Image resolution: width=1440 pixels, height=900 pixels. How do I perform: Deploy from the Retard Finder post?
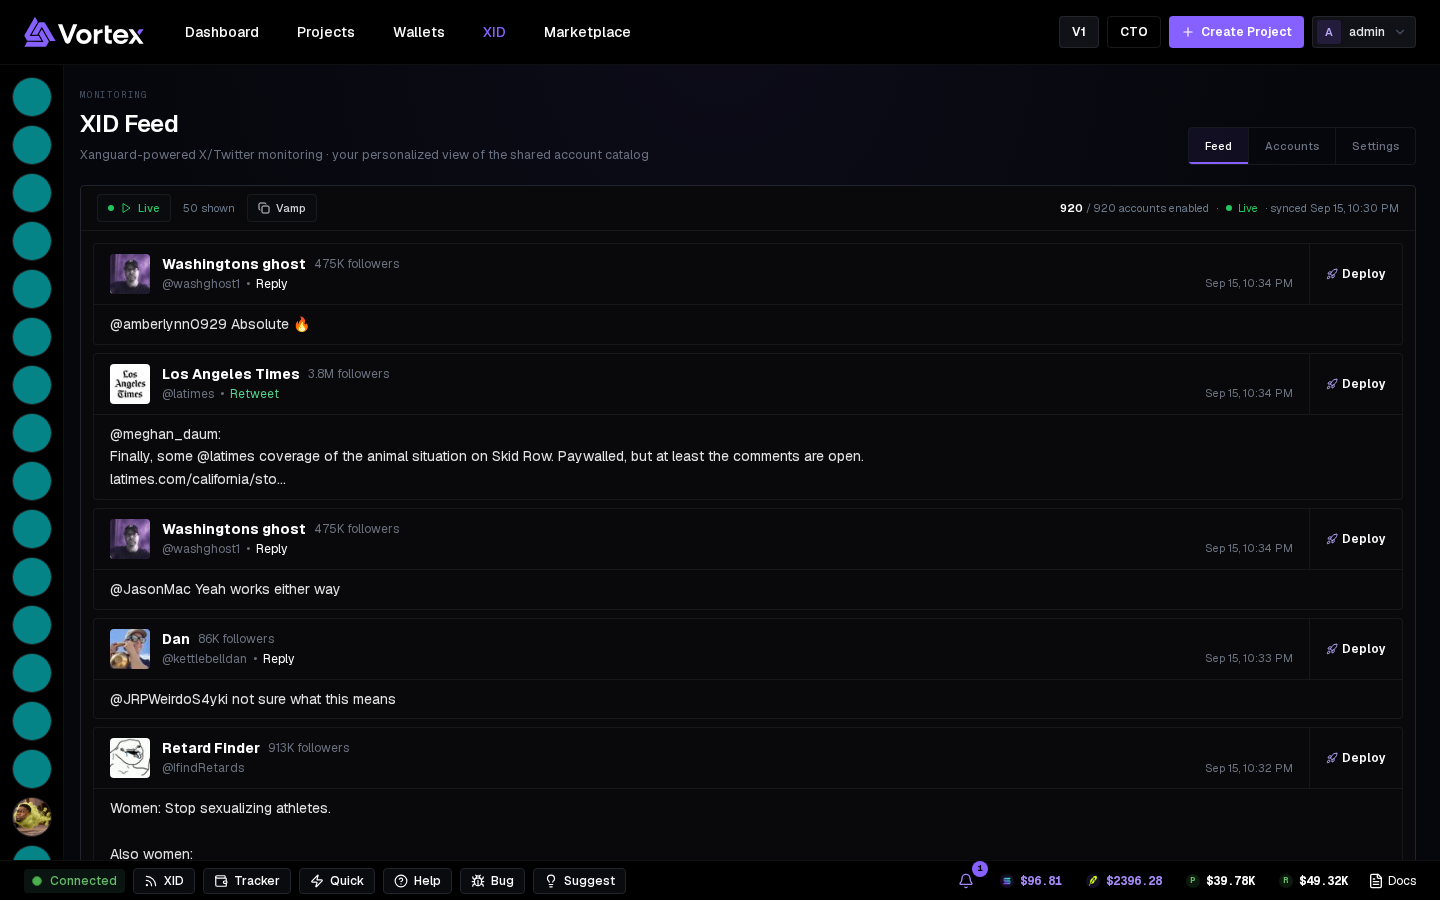pos(1356,758)
